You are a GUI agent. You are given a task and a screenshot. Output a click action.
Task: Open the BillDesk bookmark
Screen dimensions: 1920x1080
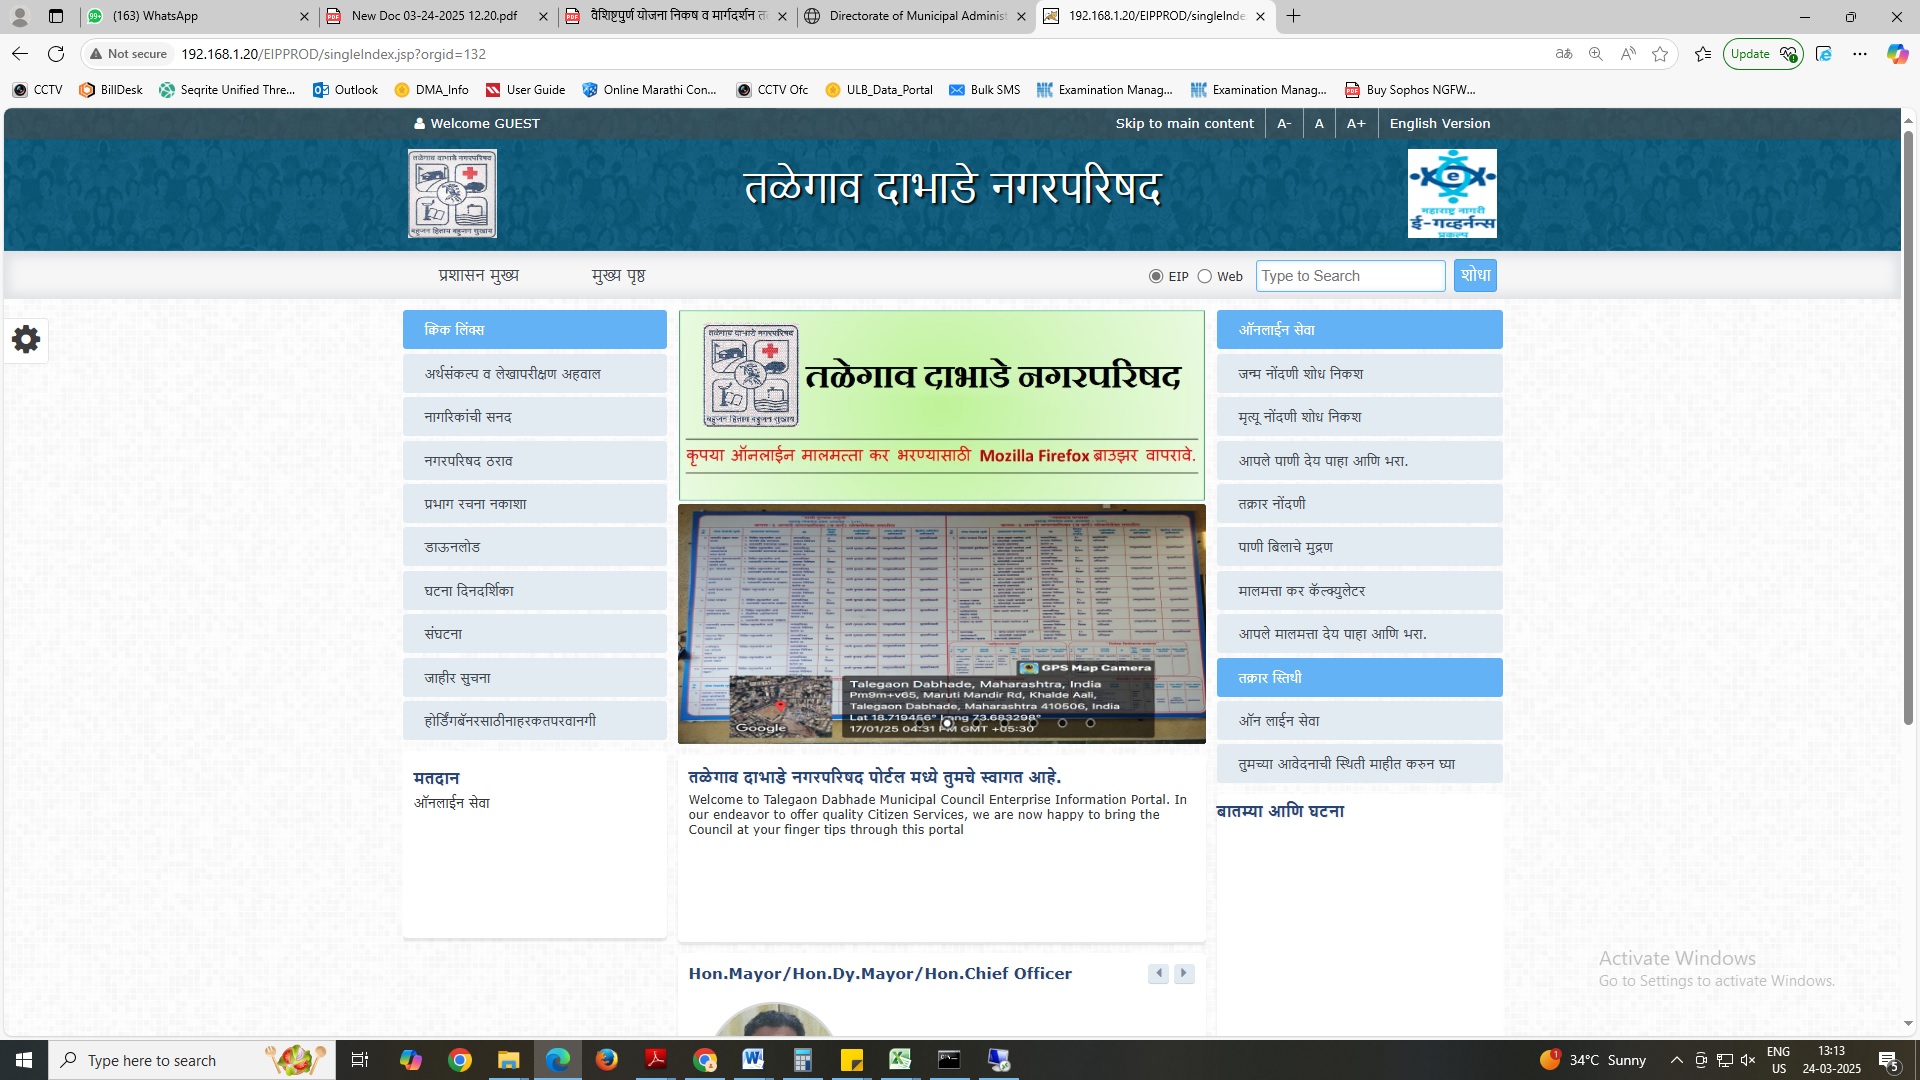111,90
